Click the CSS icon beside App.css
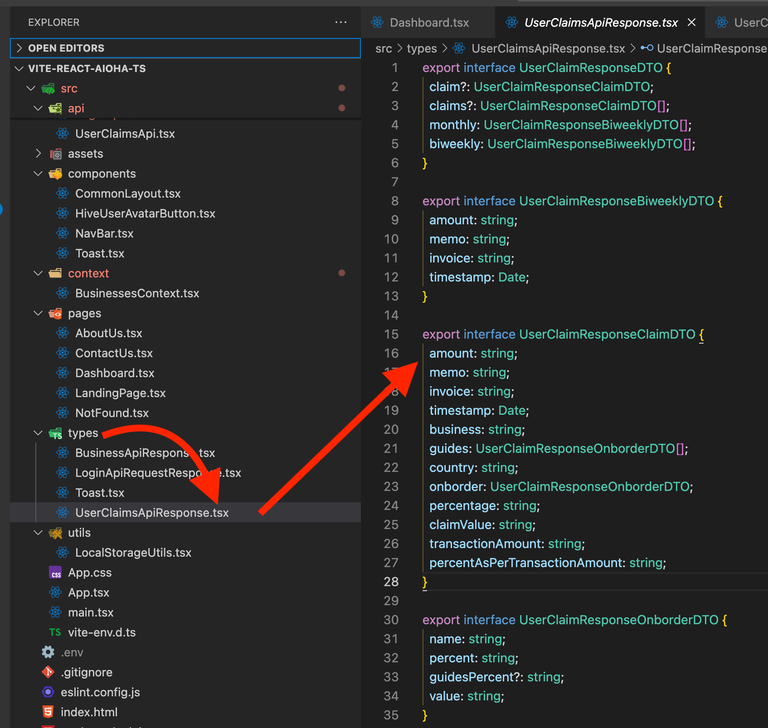This screenshot has height=728, width=768. pyautogui.click(x=55, y=573)
